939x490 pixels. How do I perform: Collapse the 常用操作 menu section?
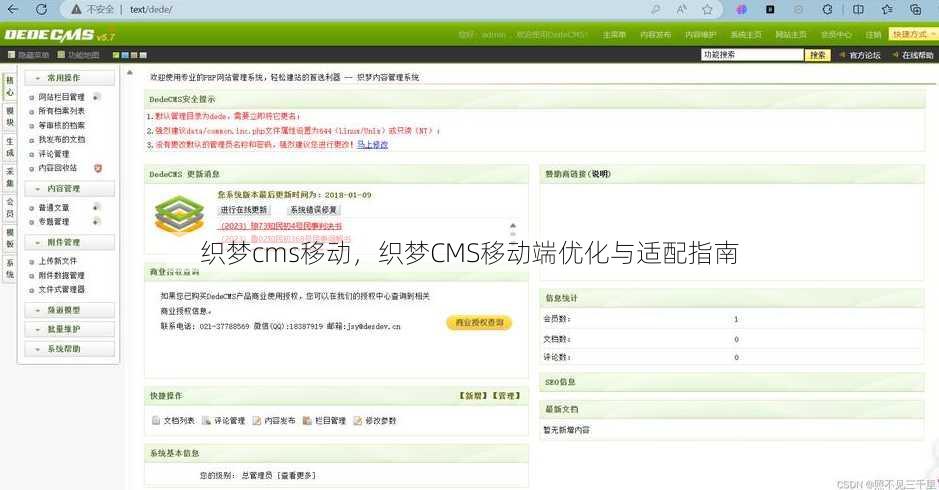(x=69, y=78)
